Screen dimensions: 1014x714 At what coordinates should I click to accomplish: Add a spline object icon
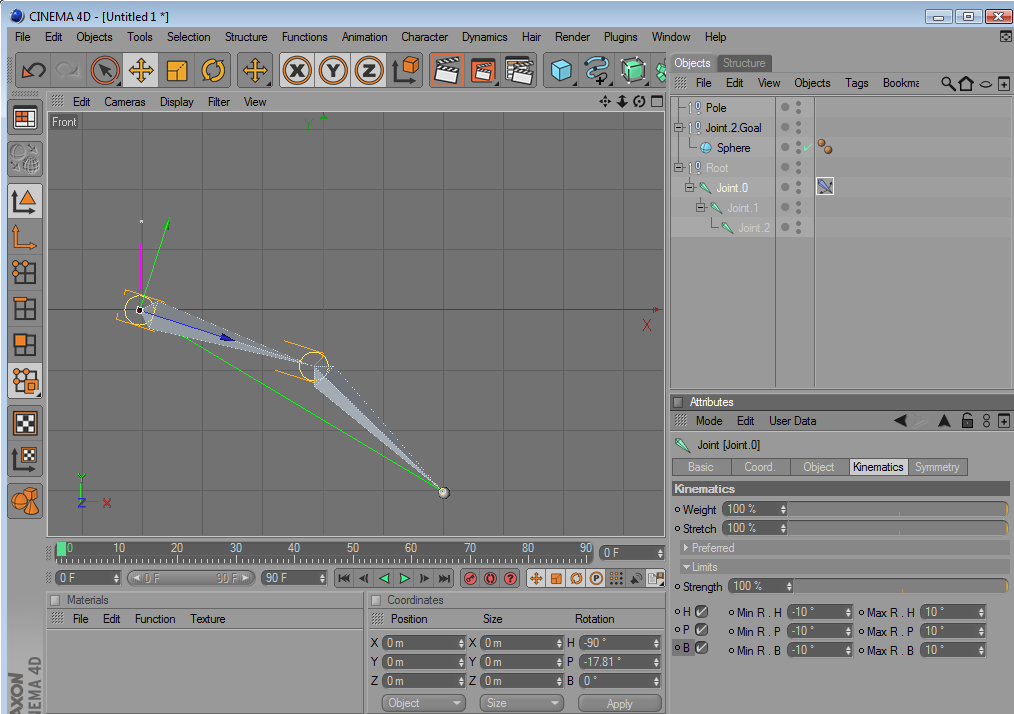point(597,70)
